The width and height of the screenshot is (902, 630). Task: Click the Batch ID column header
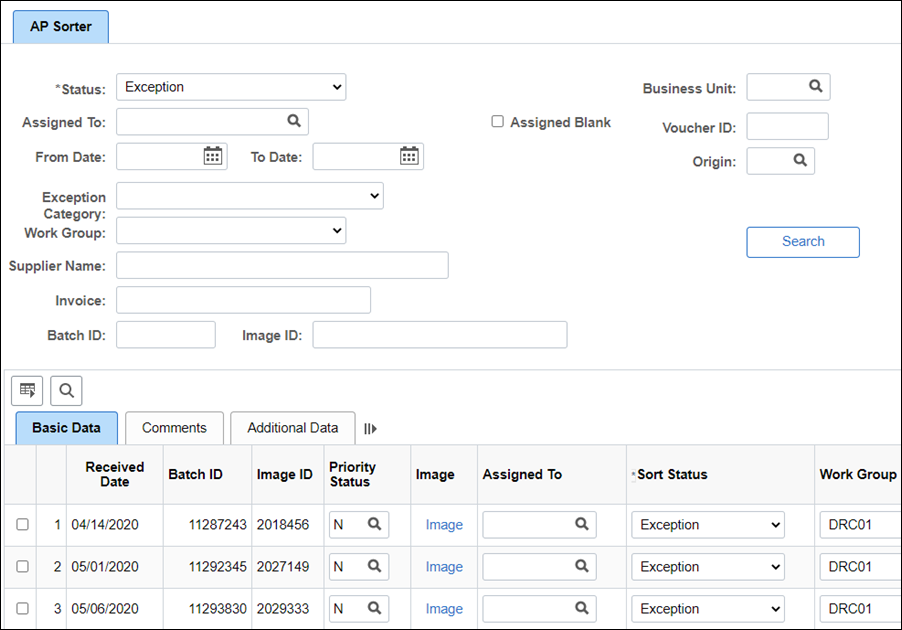click(x=196, y=475)
